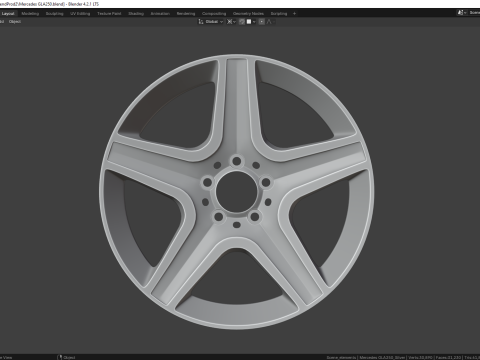The image size is (480, 360).
Task: Click the Object hint icon in status bar
Action: (60, 357)
